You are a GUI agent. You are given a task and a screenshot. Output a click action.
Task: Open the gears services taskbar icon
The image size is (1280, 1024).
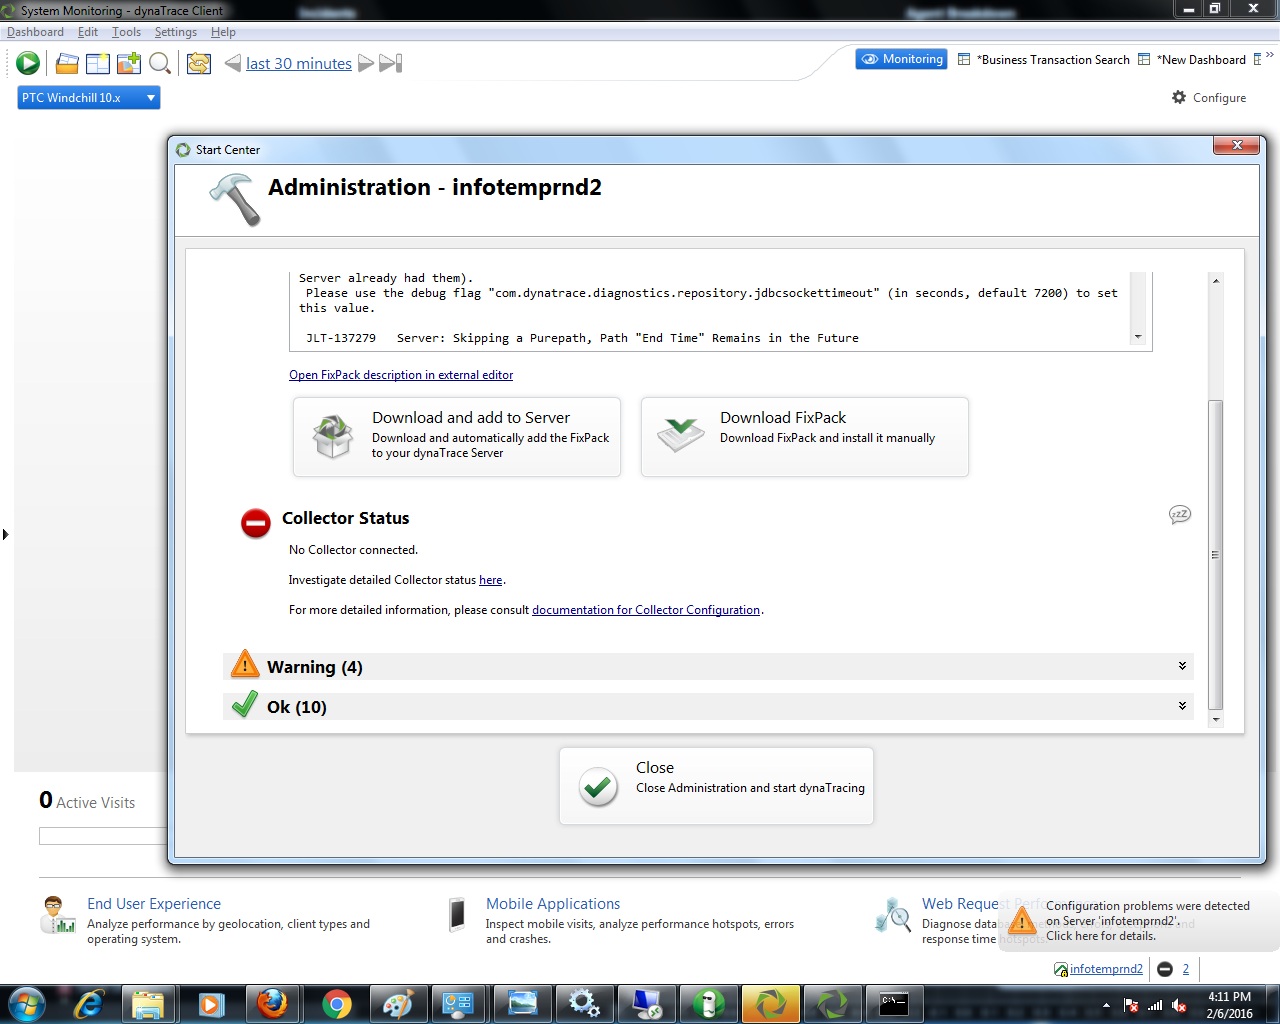[584, 1003]
